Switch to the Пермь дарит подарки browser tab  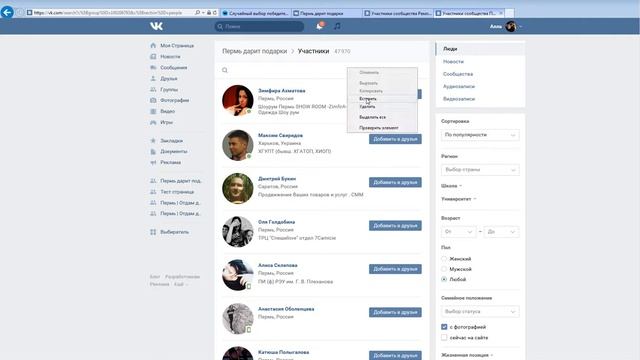pos(327,13)
